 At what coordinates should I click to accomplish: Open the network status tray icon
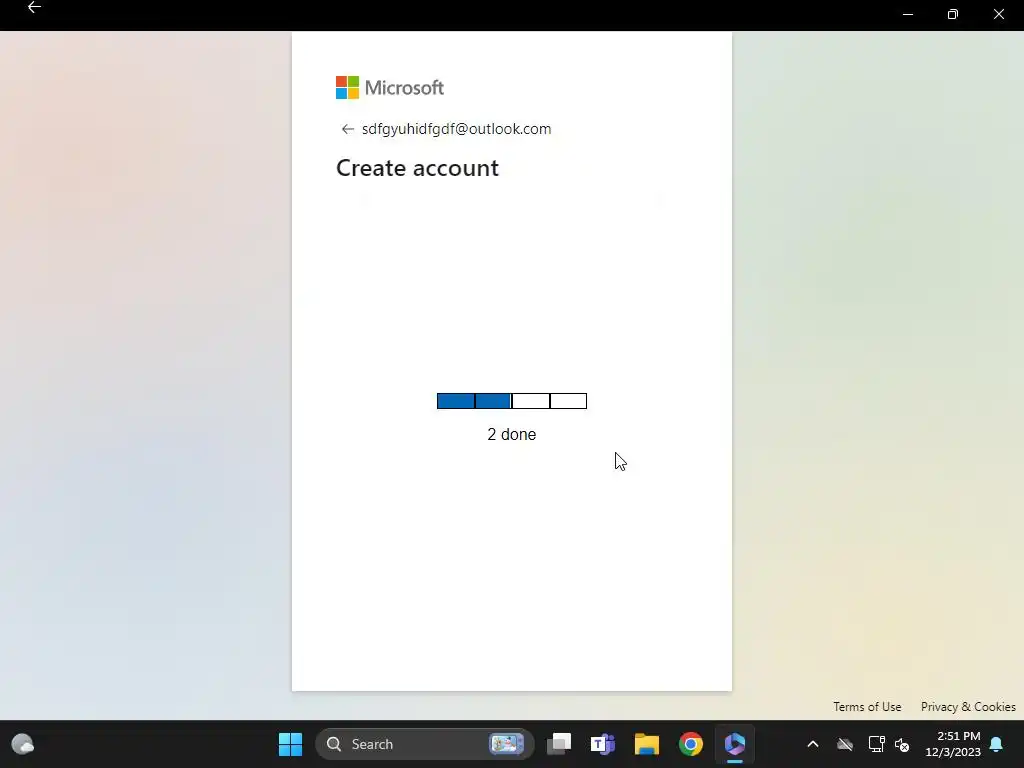point(876,744)
